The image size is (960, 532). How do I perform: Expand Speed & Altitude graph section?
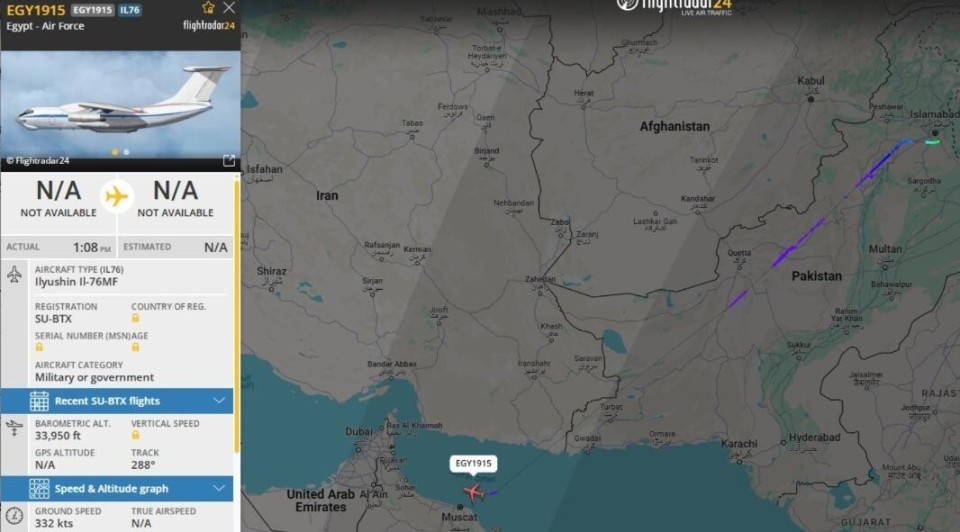[x=117, y=489]
